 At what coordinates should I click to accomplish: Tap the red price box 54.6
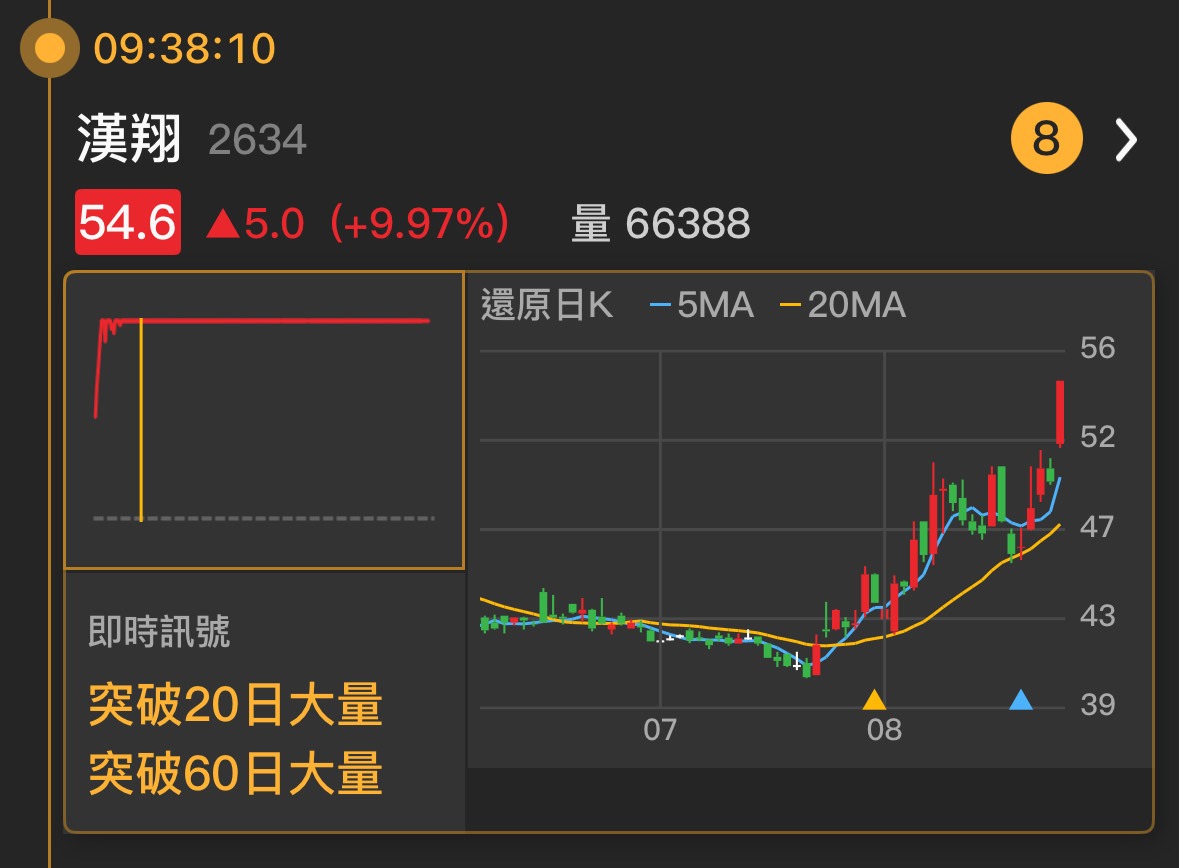(x=128, y=222)
